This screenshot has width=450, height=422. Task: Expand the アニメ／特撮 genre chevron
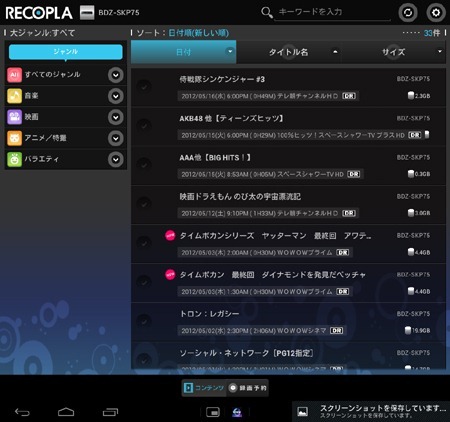(x=116, y=138)
